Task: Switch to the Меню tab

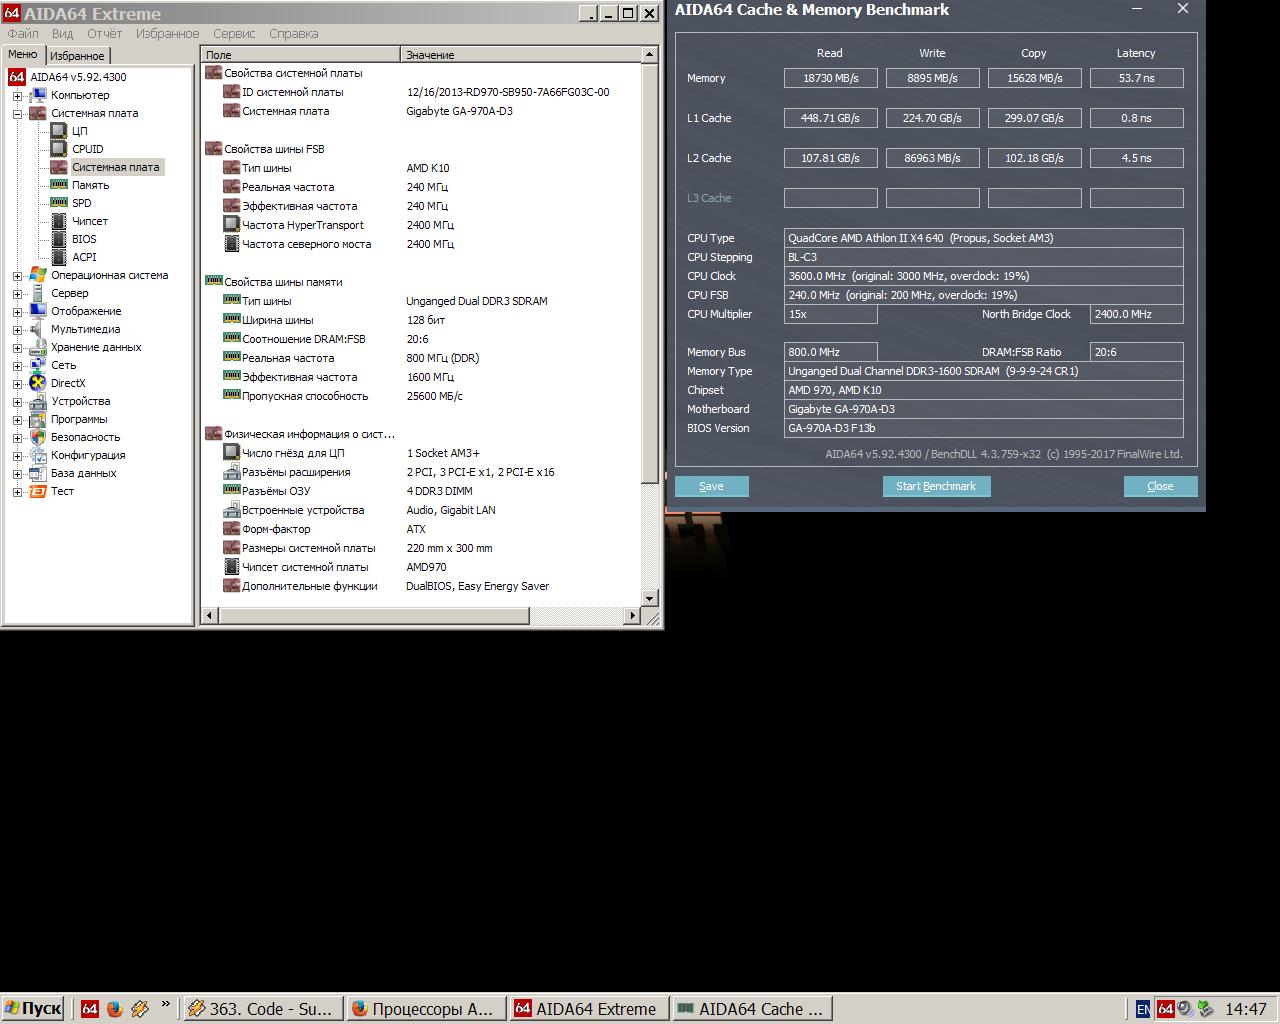Action: [x=22, y=54]
